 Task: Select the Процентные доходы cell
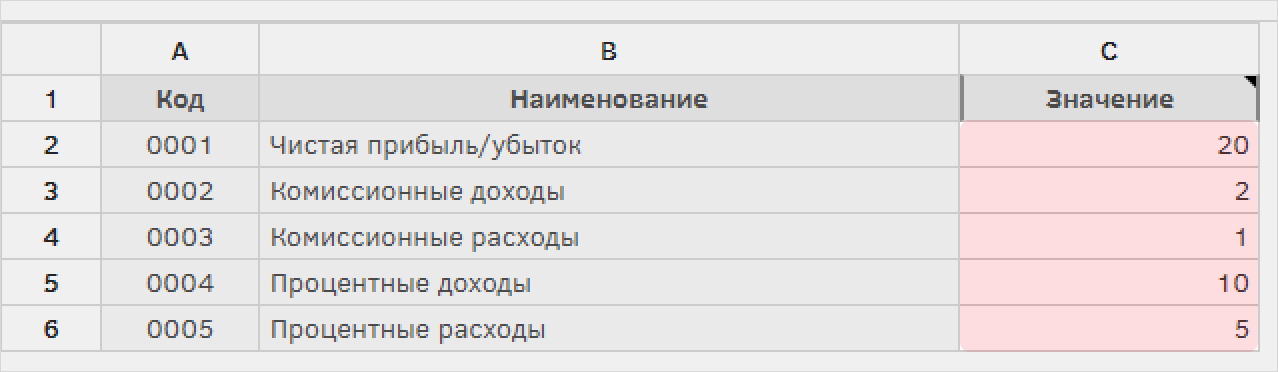(x=609, y=284)
